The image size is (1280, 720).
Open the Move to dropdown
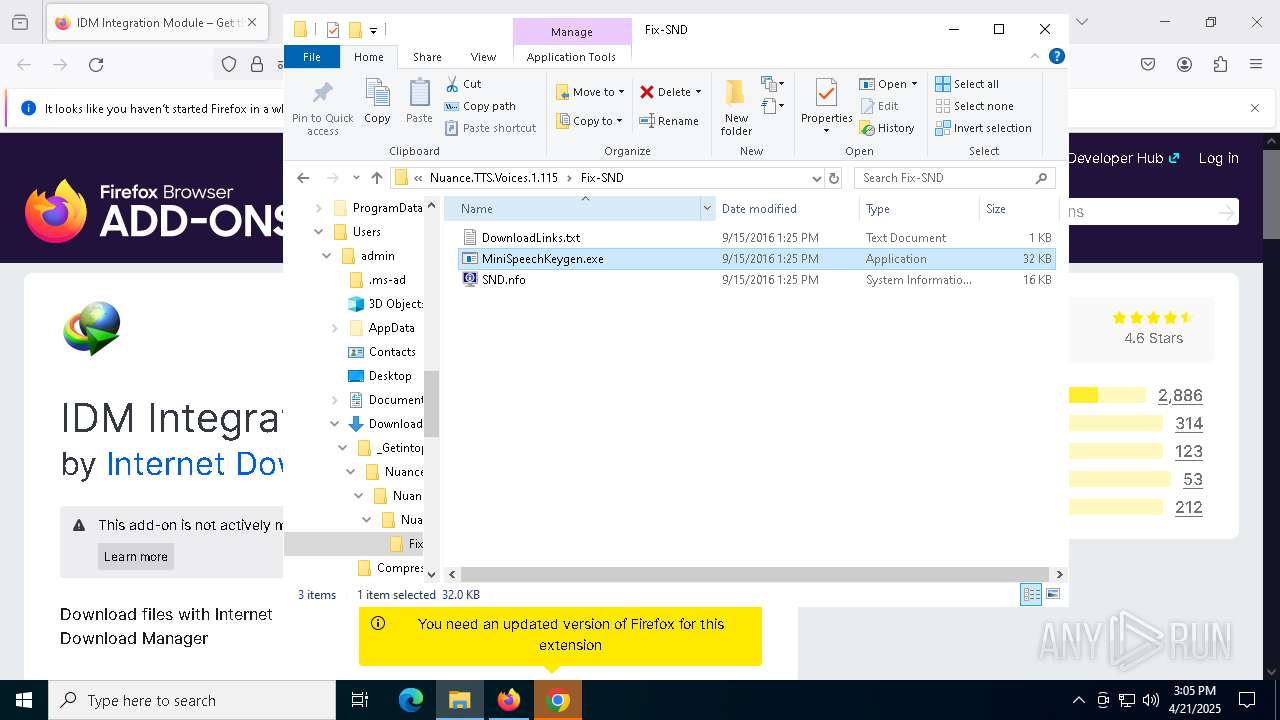(x=590, y=92)
